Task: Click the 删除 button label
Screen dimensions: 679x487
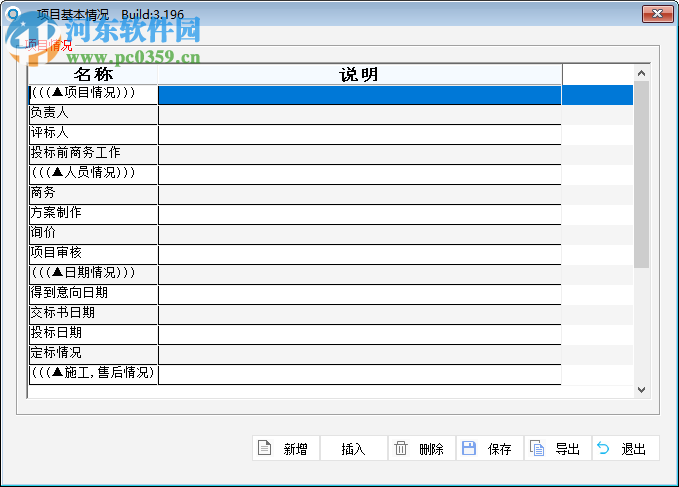Action: click(431, 449)
